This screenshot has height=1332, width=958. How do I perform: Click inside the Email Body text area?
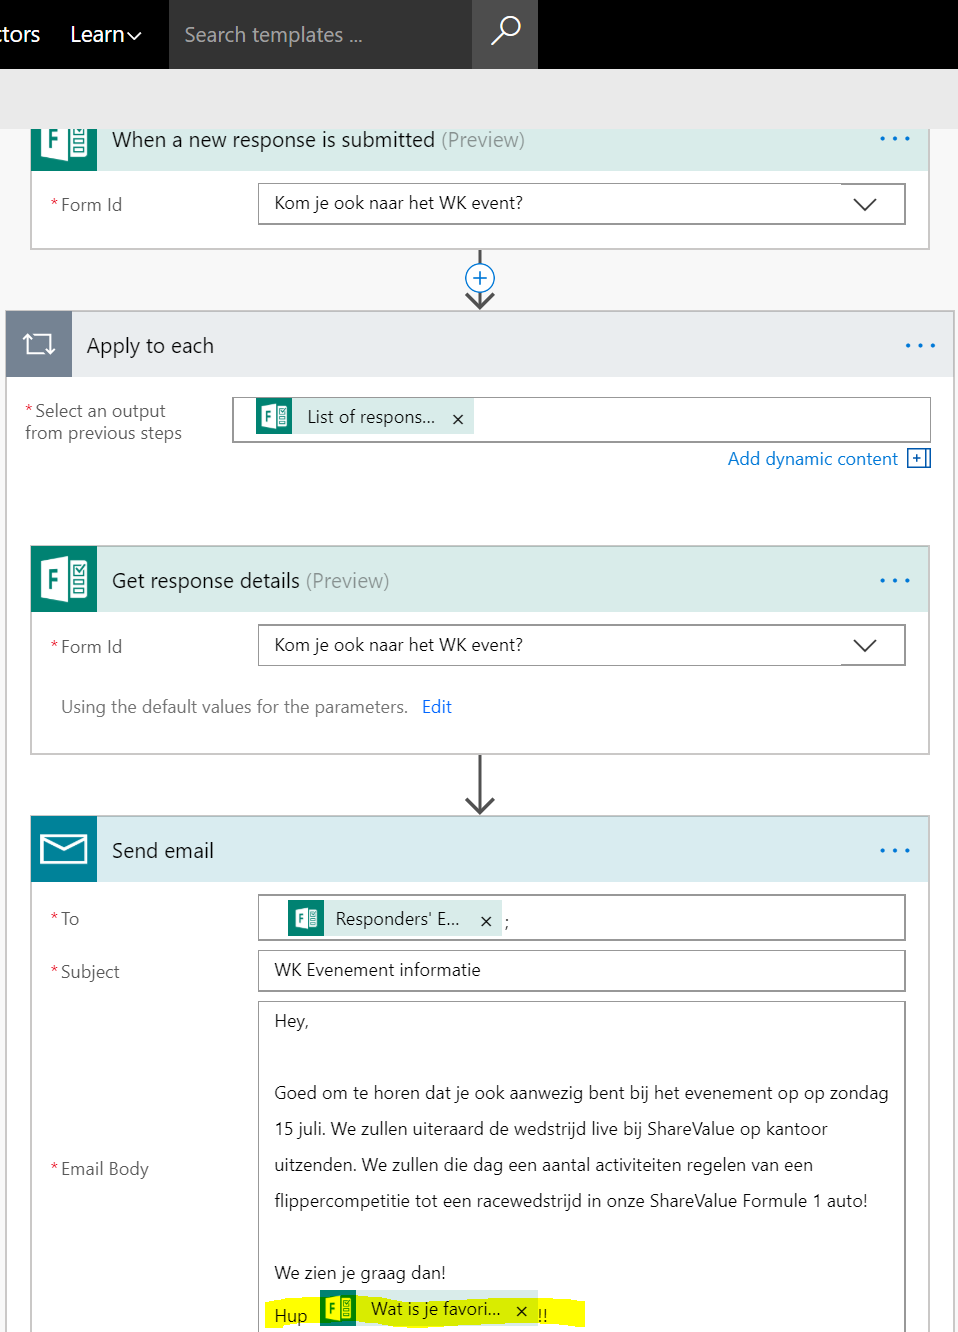click(581, 1166)
